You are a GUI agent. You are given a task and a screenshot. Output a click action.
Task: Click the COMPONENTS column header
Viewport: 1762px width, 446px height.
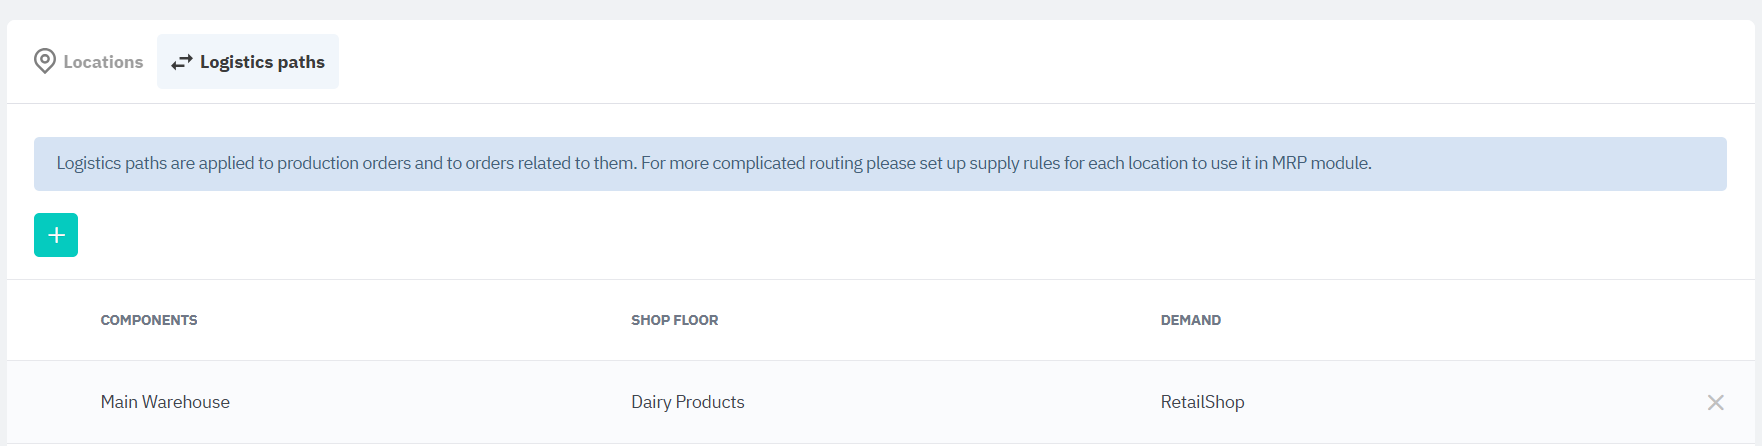(x=149, y=320)
